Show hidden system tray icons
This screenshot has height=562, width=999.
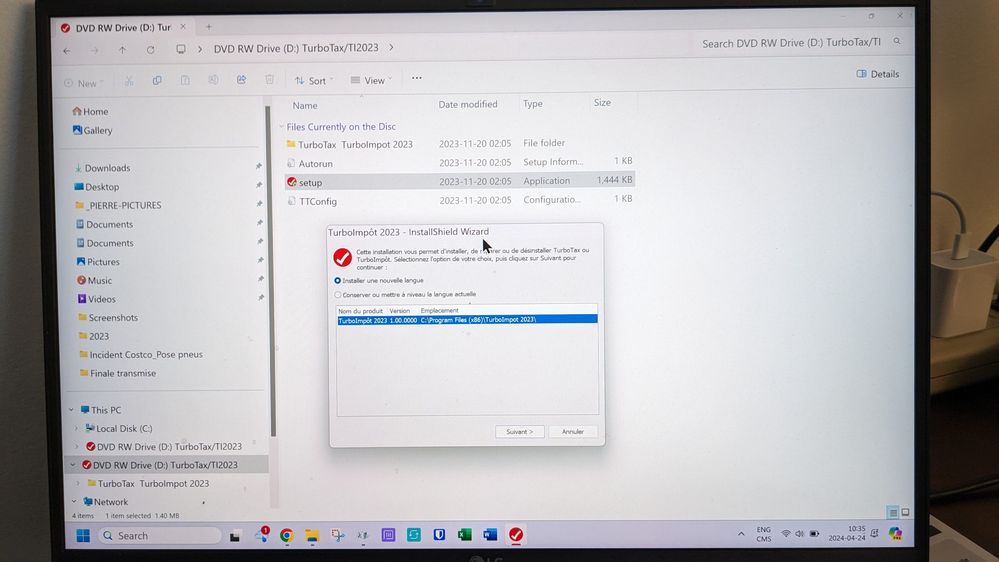[741, 534]
